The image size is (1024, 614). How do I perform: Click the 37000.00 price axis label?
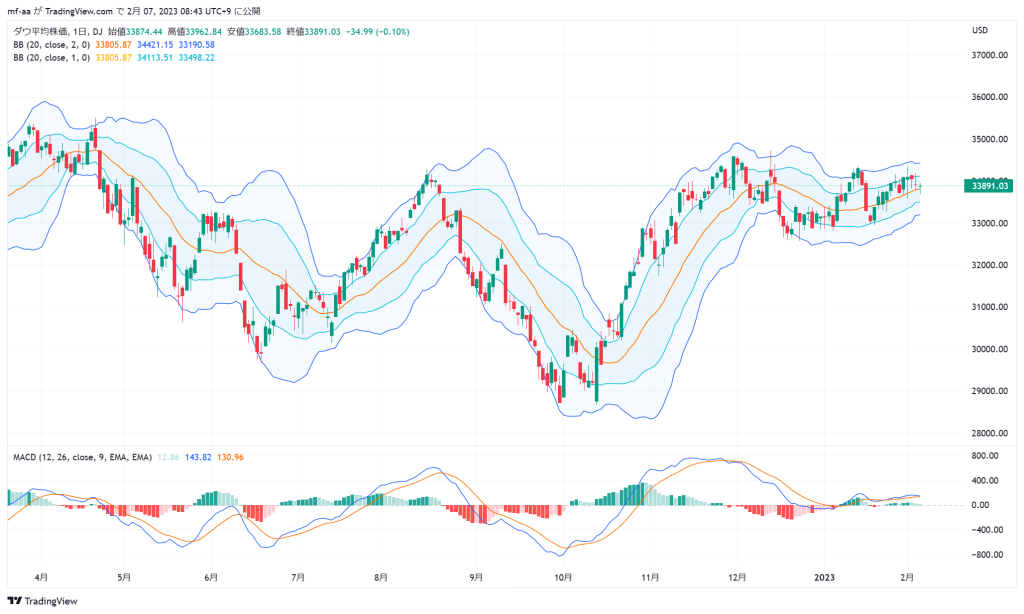[x=989, y=55]
